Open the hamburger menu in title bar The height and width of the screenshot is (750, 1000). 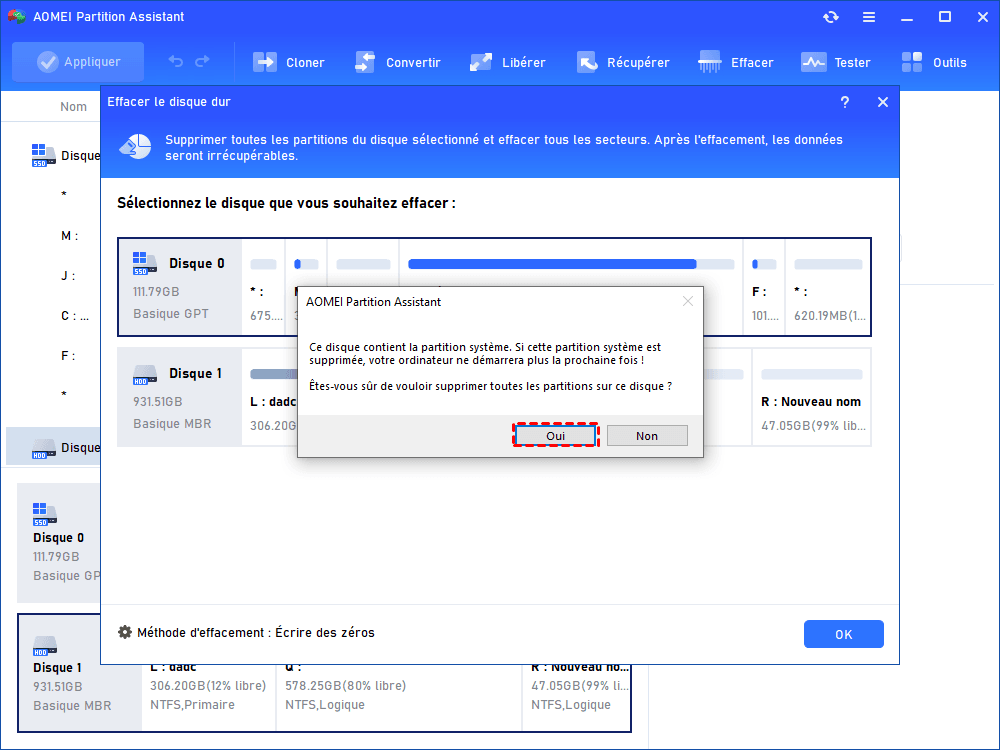[869, 17]
